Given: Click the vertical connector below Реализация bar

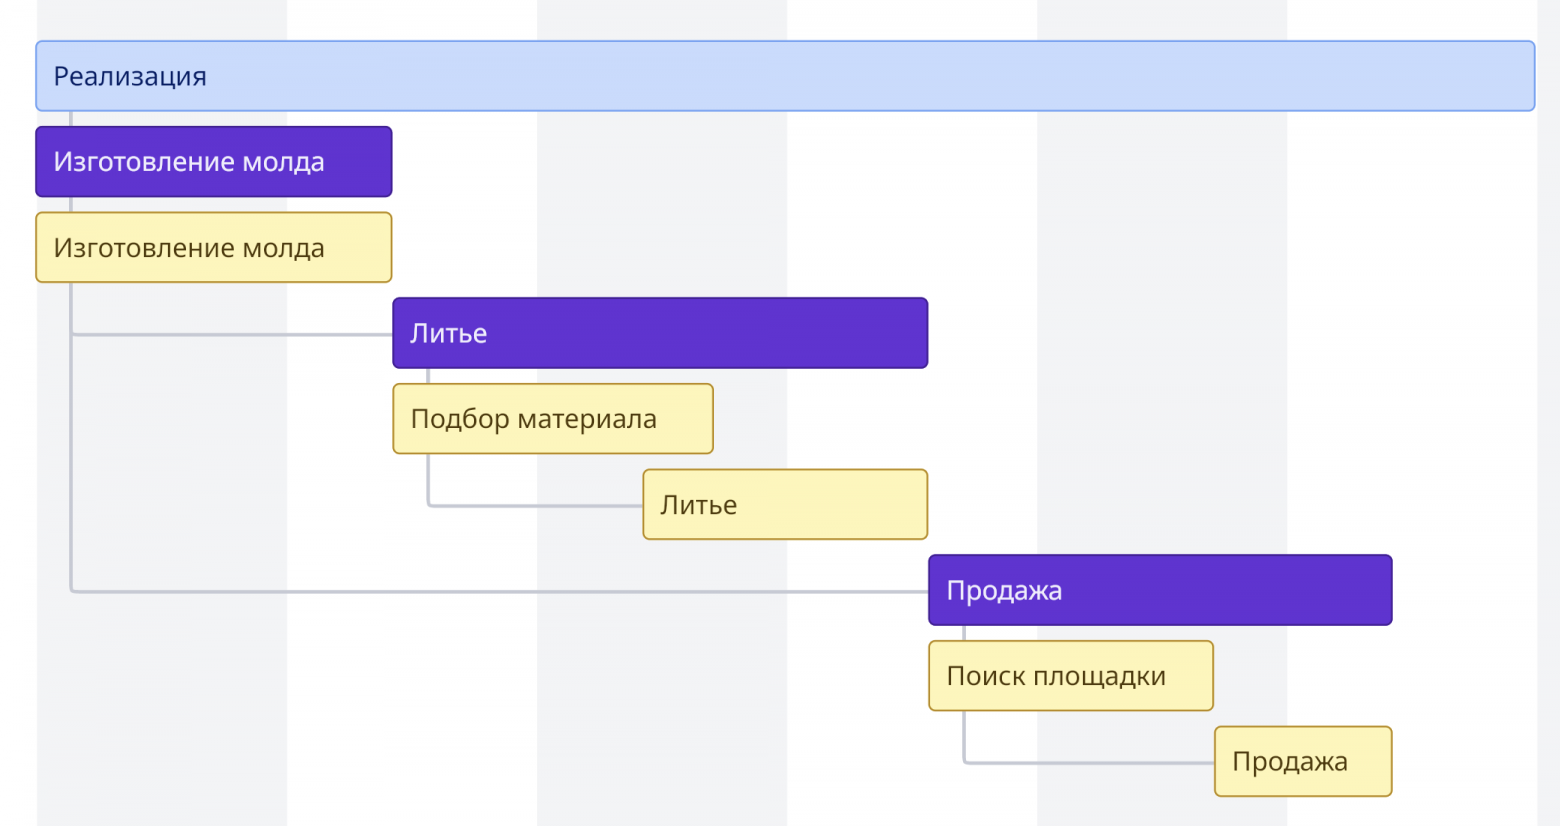Looking at the screenshot, I should [71, 118].
